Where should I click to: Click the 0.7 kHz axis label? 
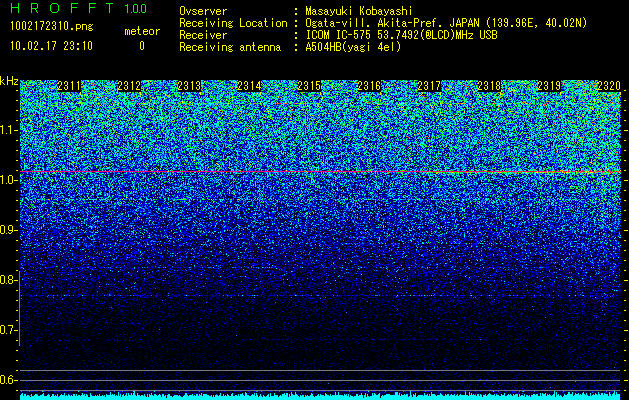(9, 330)
